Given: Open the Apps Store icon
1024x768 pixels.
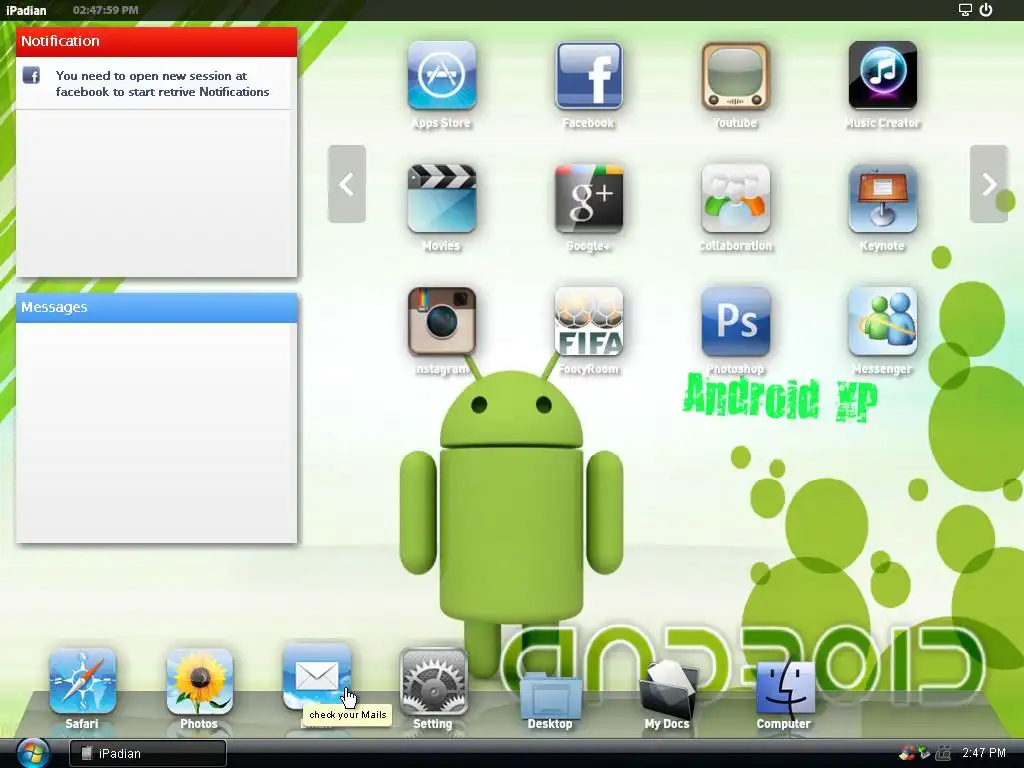Looking at the screenshot, I should pyautogui.click(x=441, y=75).
